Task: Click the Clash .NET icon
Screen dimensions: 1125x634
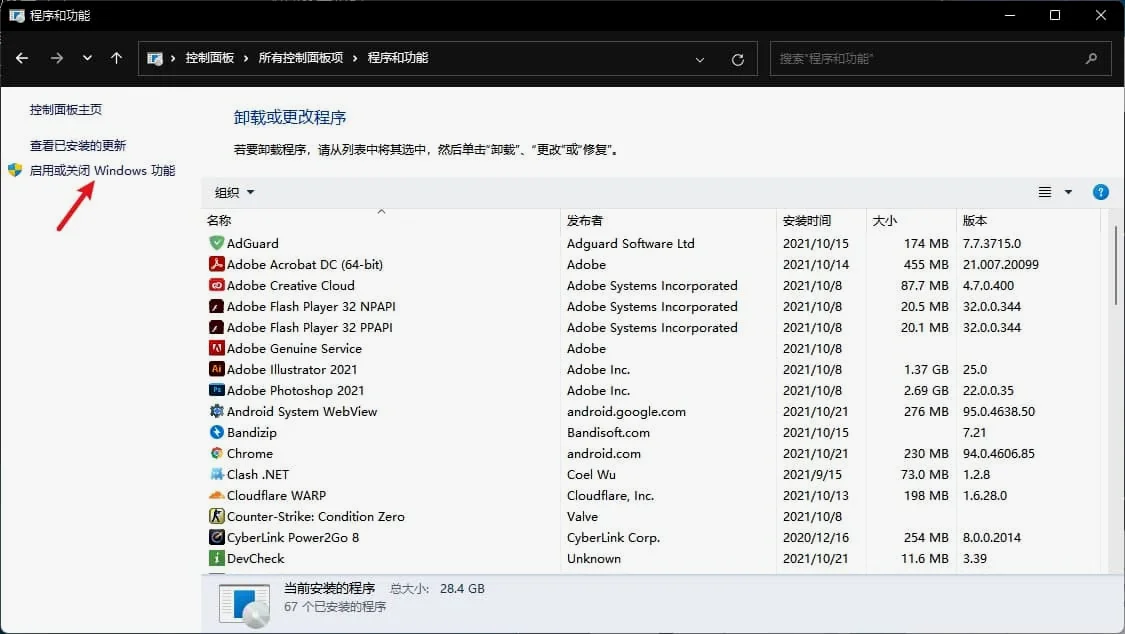Action: (x=216, y=474)
